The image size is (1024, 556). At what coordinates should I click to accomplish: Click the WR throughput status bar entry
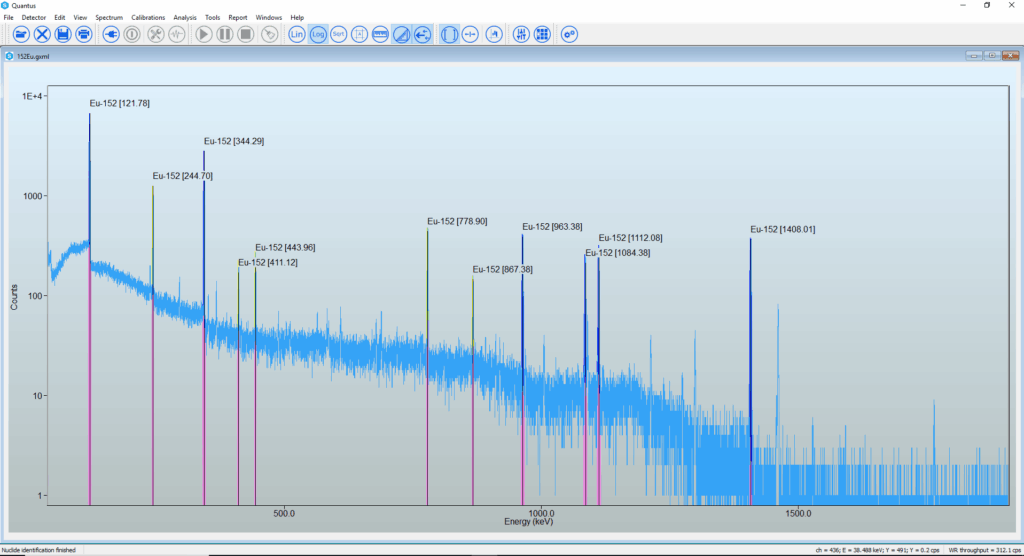coord(984,550)
